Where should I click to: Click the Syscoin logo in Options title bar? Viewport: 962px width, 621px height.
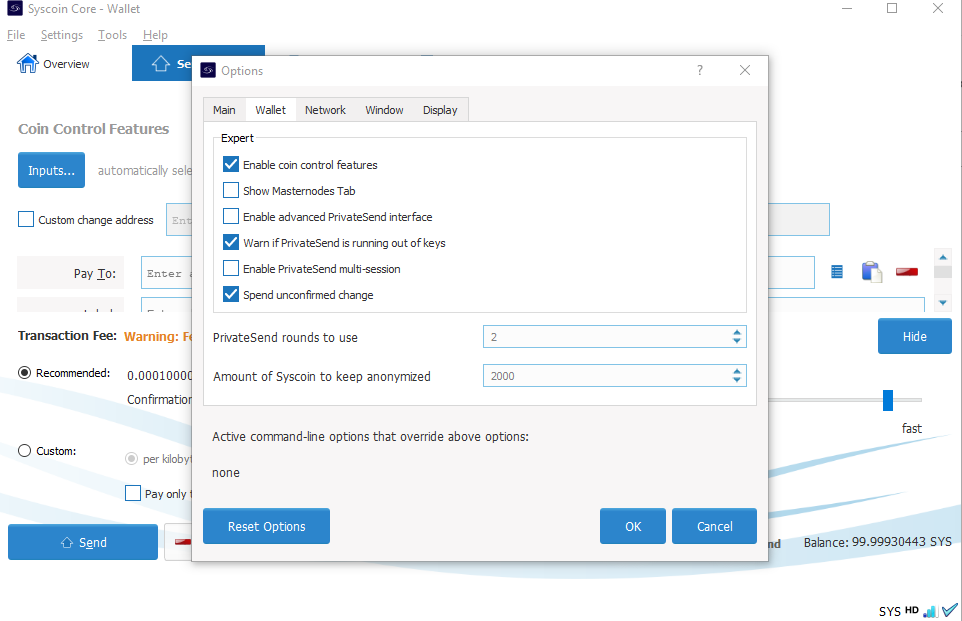(209, 71)
